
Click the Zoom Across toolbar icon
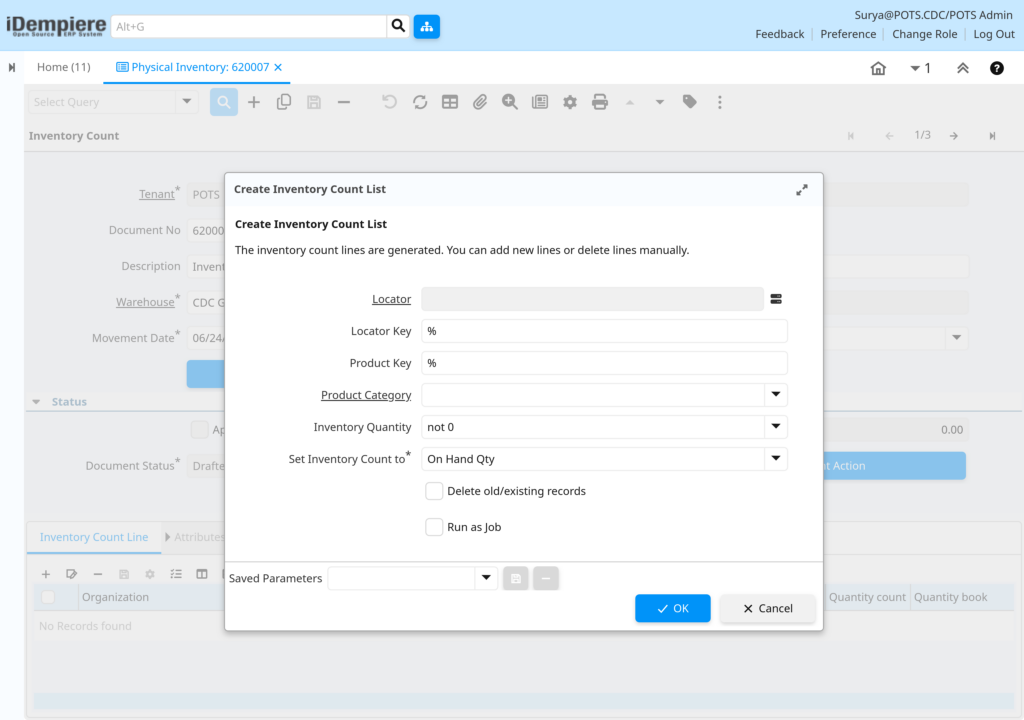[510, 102]
